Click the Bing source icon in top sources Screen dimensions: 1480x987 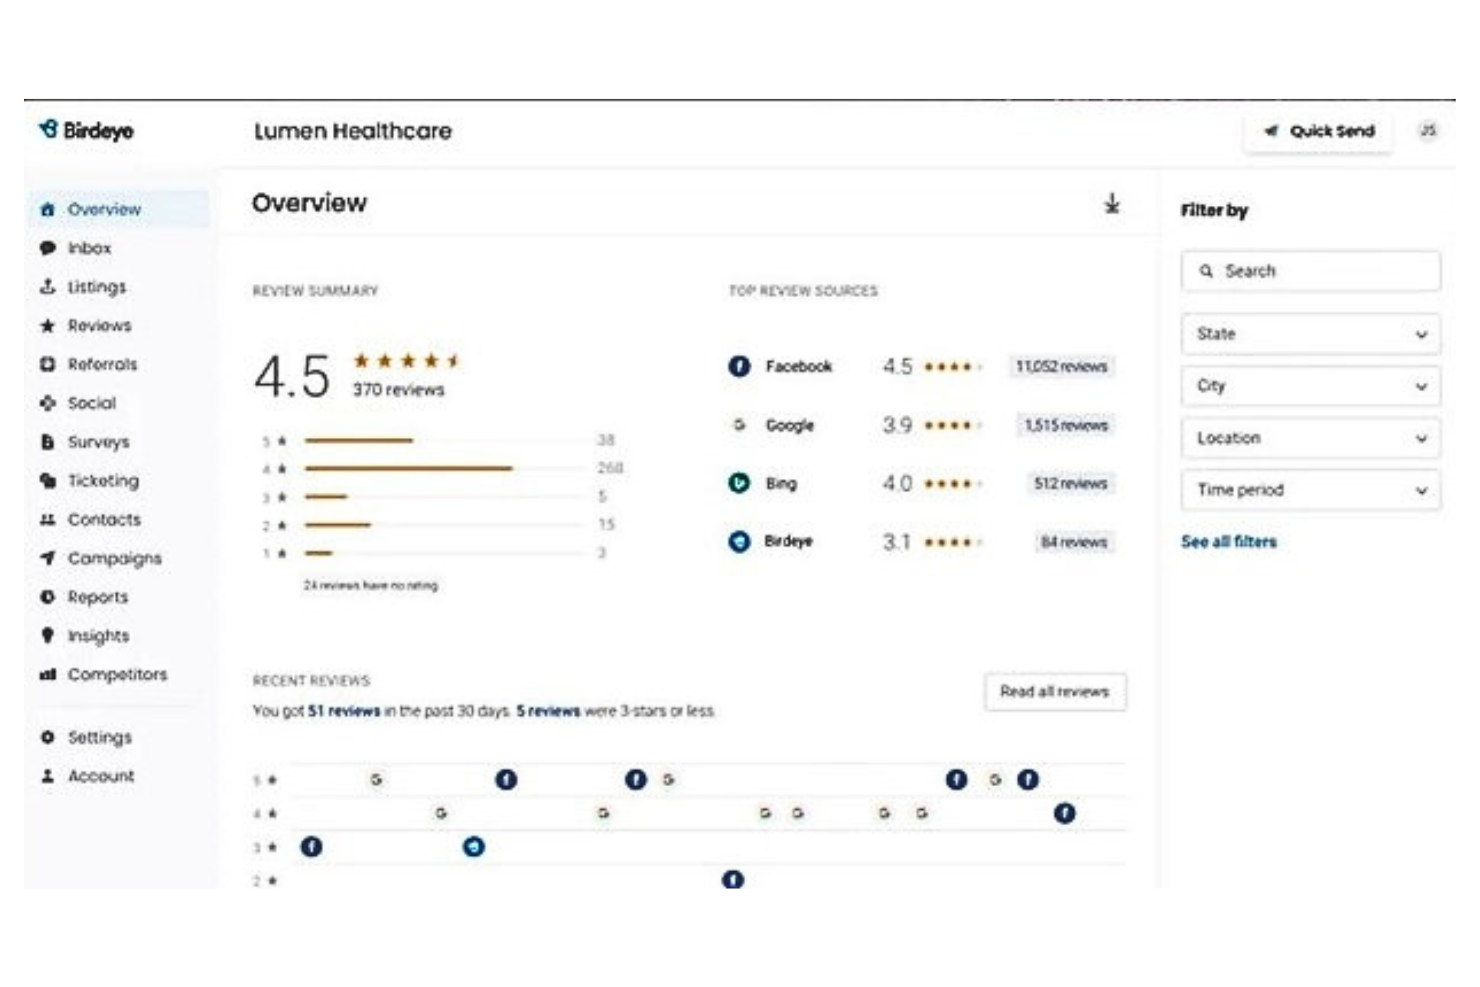pos(739,483)
